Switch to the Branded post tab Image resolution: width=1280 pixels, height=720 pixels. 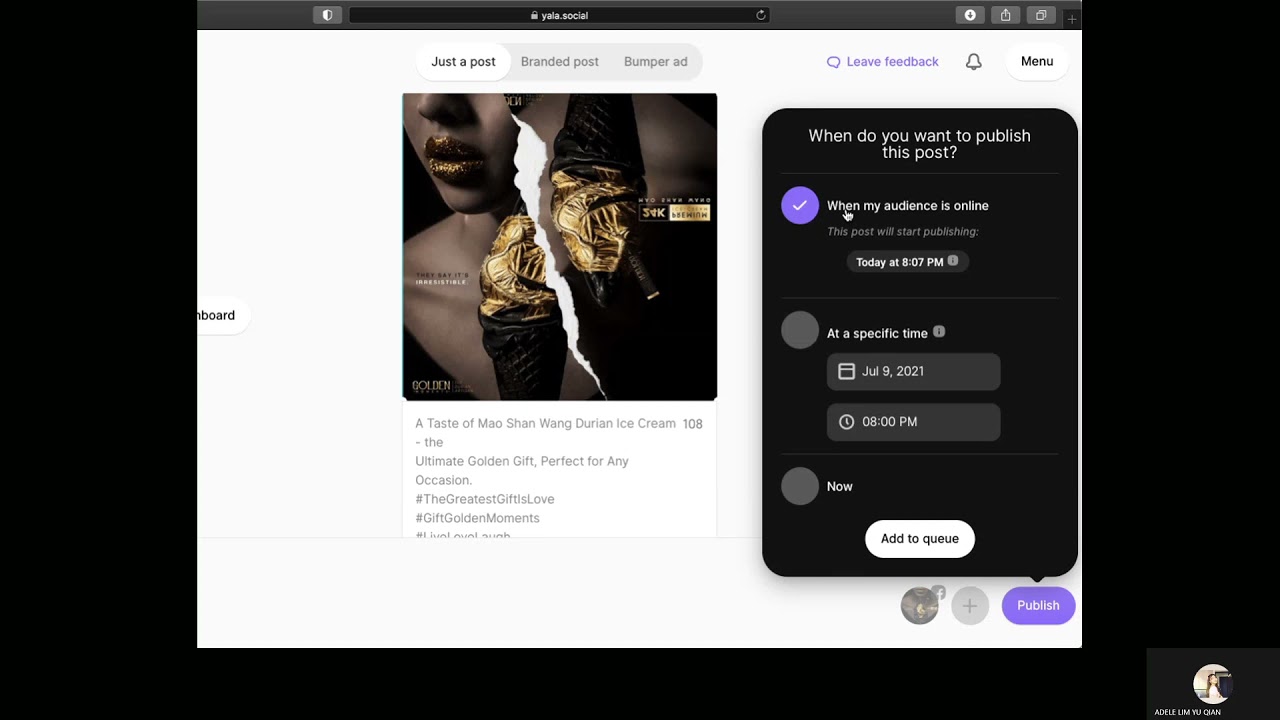coord(560,62)
